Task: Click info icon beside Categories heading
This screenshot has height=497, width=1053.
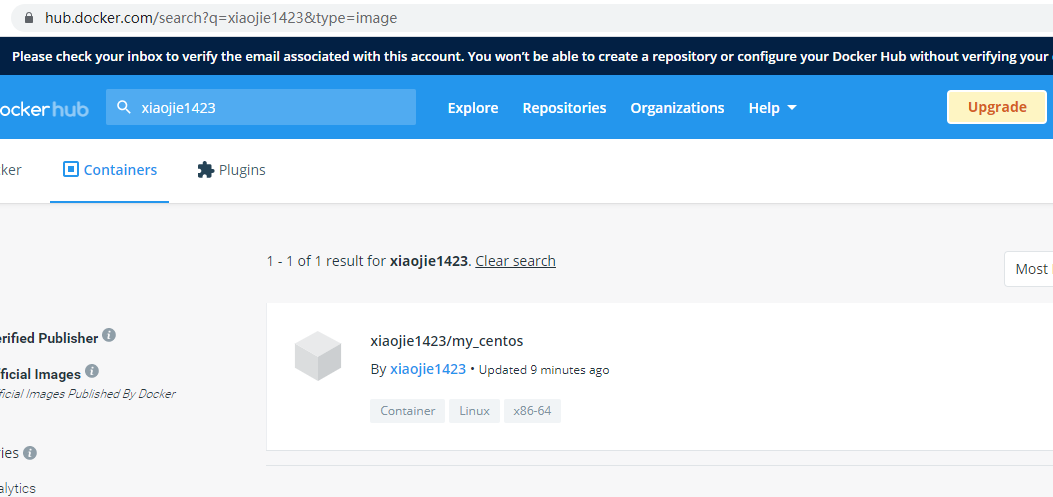Action: 30,453
